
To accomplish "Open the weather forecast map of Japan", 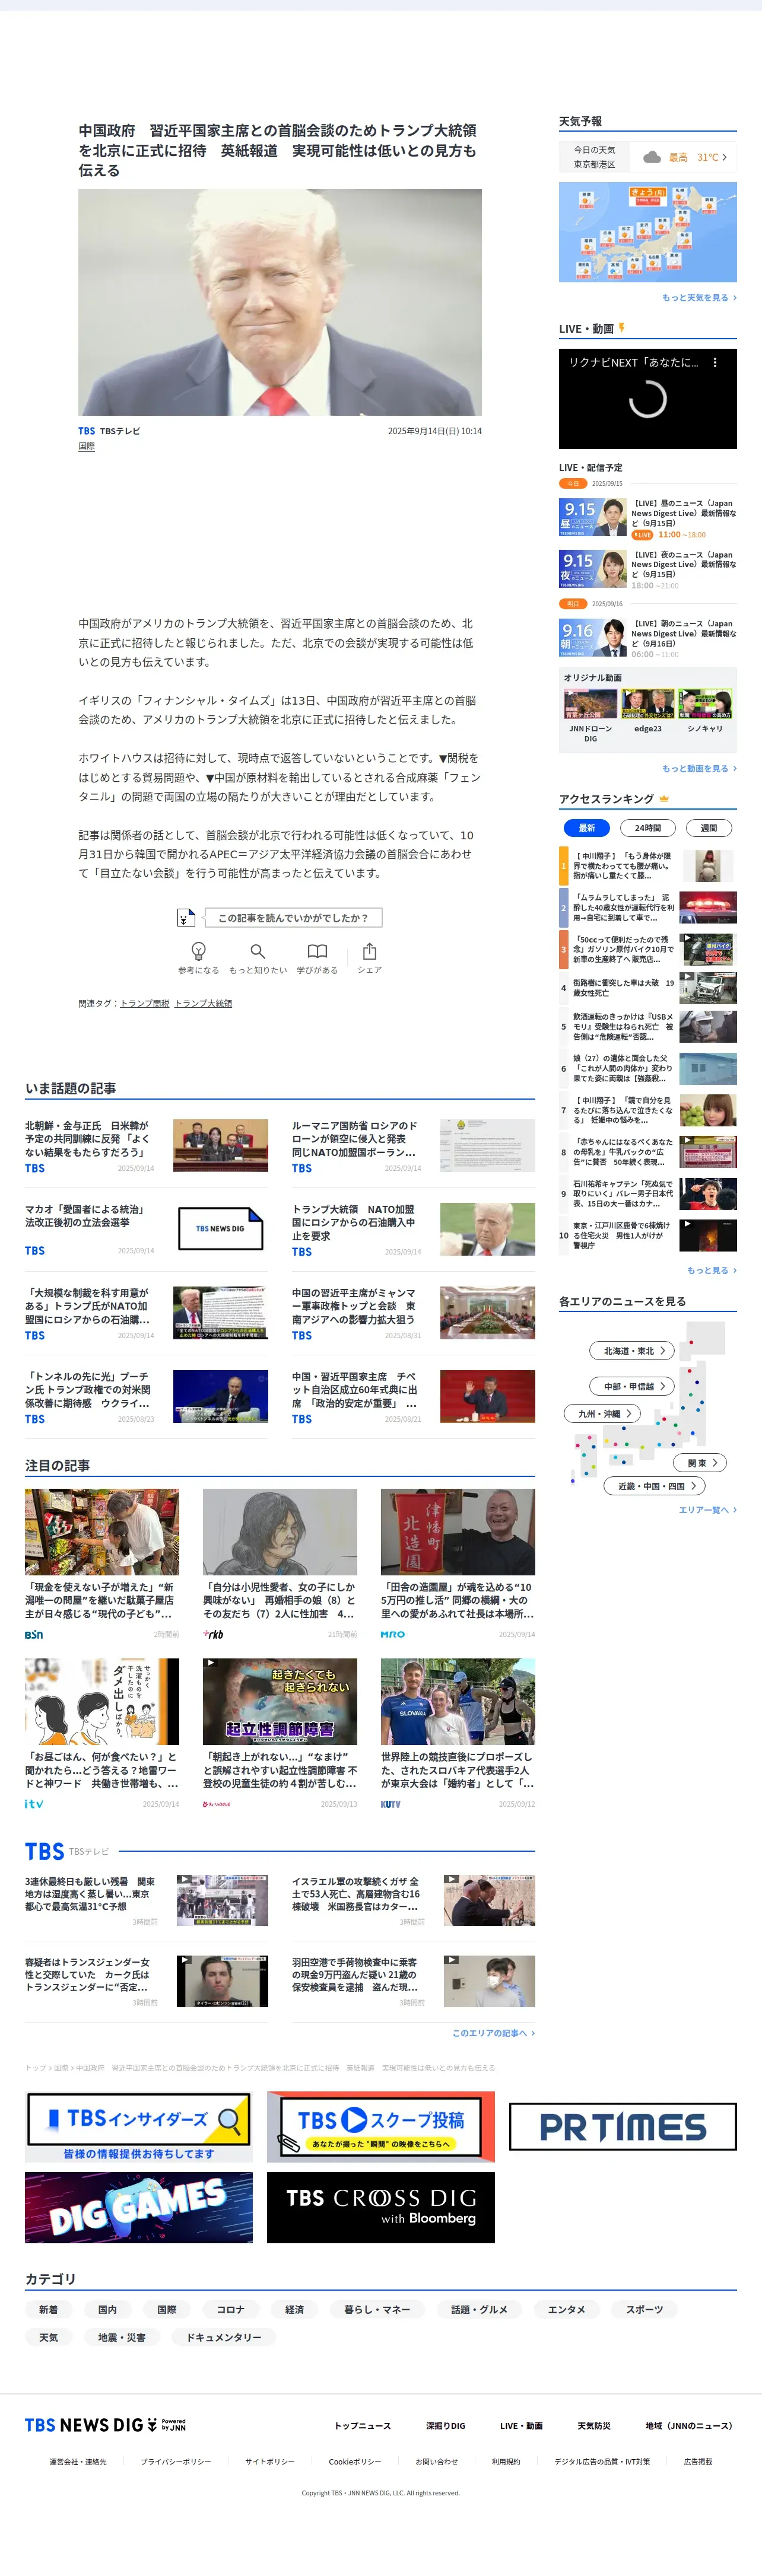I will (x=648, y=232).
